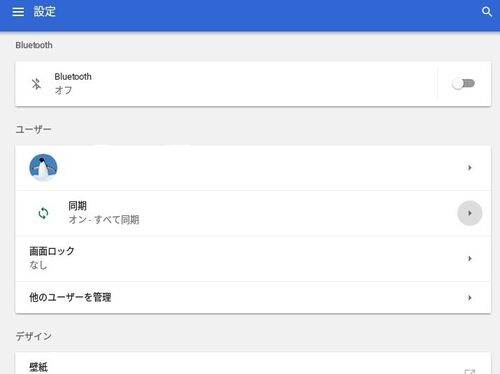The width and height of the screenshot is (500, 374).
Task: Toggle the Bluetooth switch on
Action: click(463, 83)
